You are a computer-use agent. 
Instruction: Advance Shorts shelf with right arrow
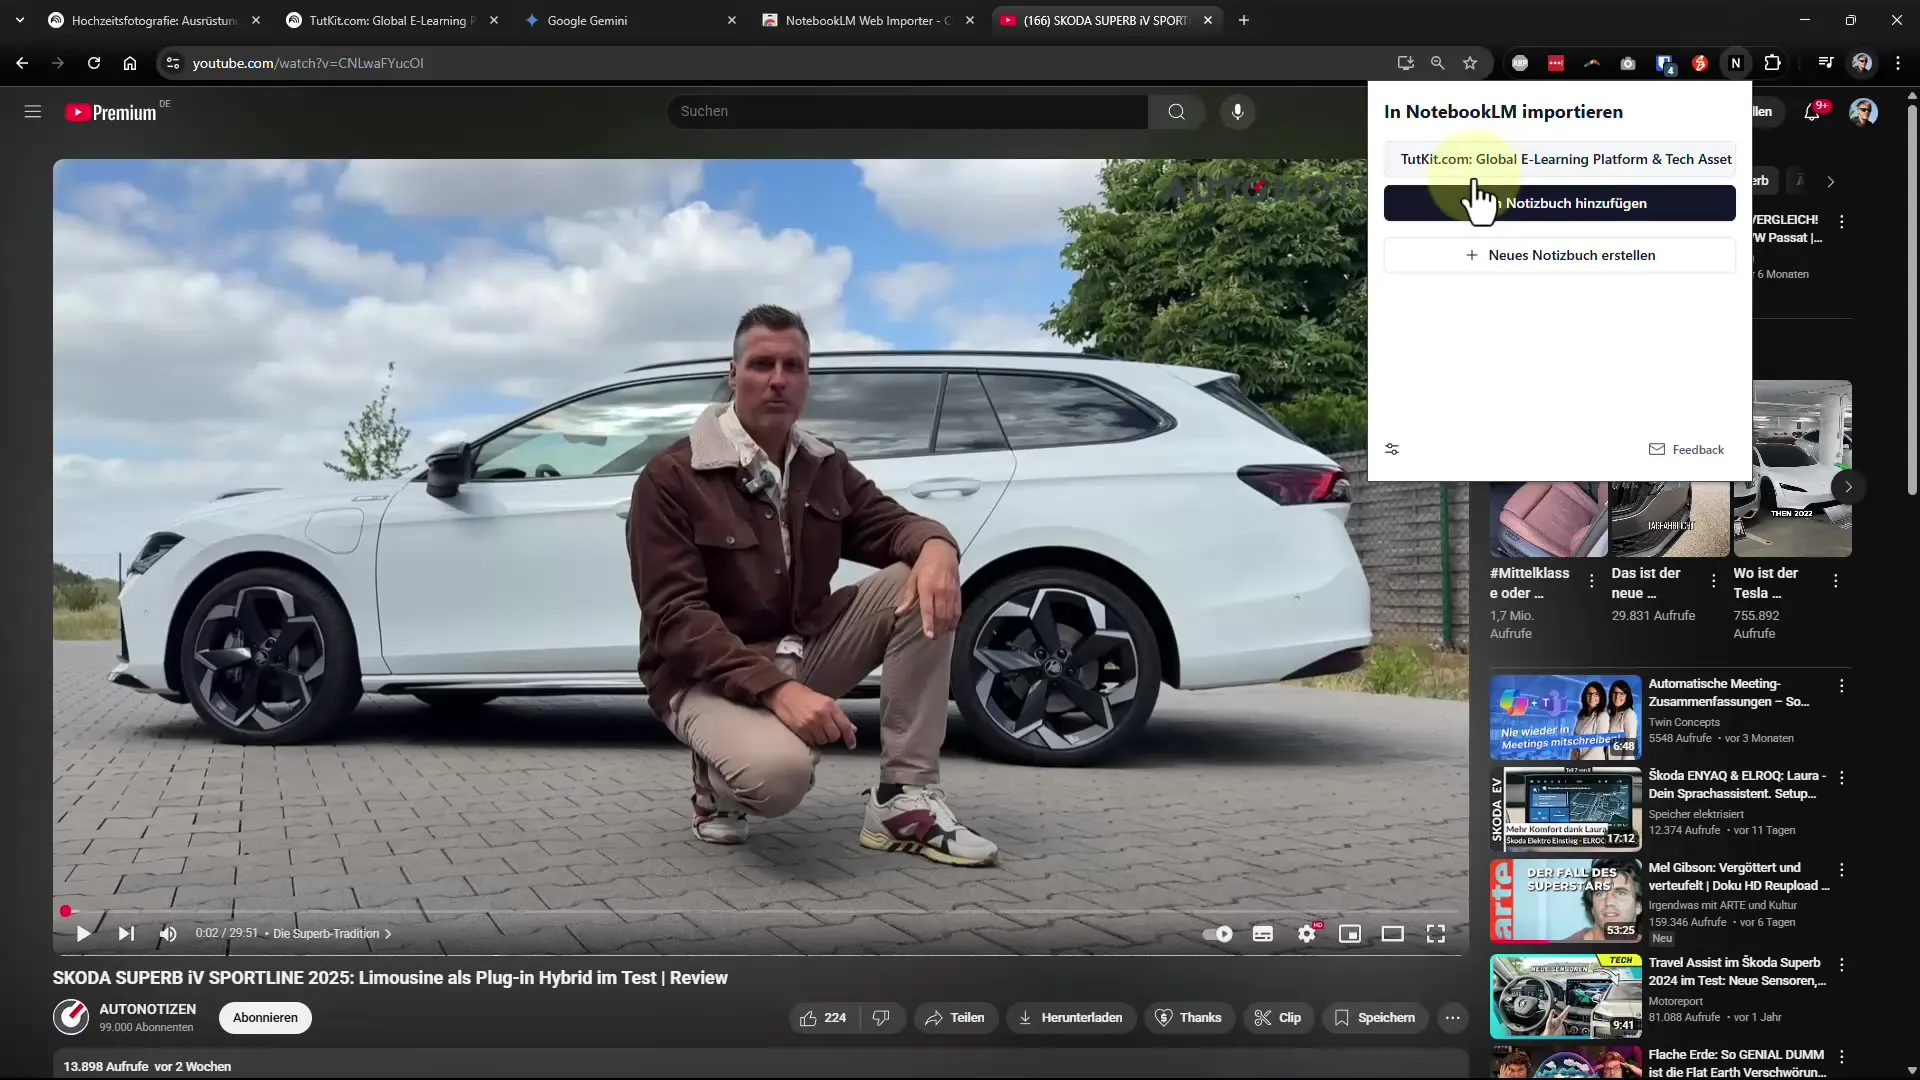click(x=1848, y=487)
